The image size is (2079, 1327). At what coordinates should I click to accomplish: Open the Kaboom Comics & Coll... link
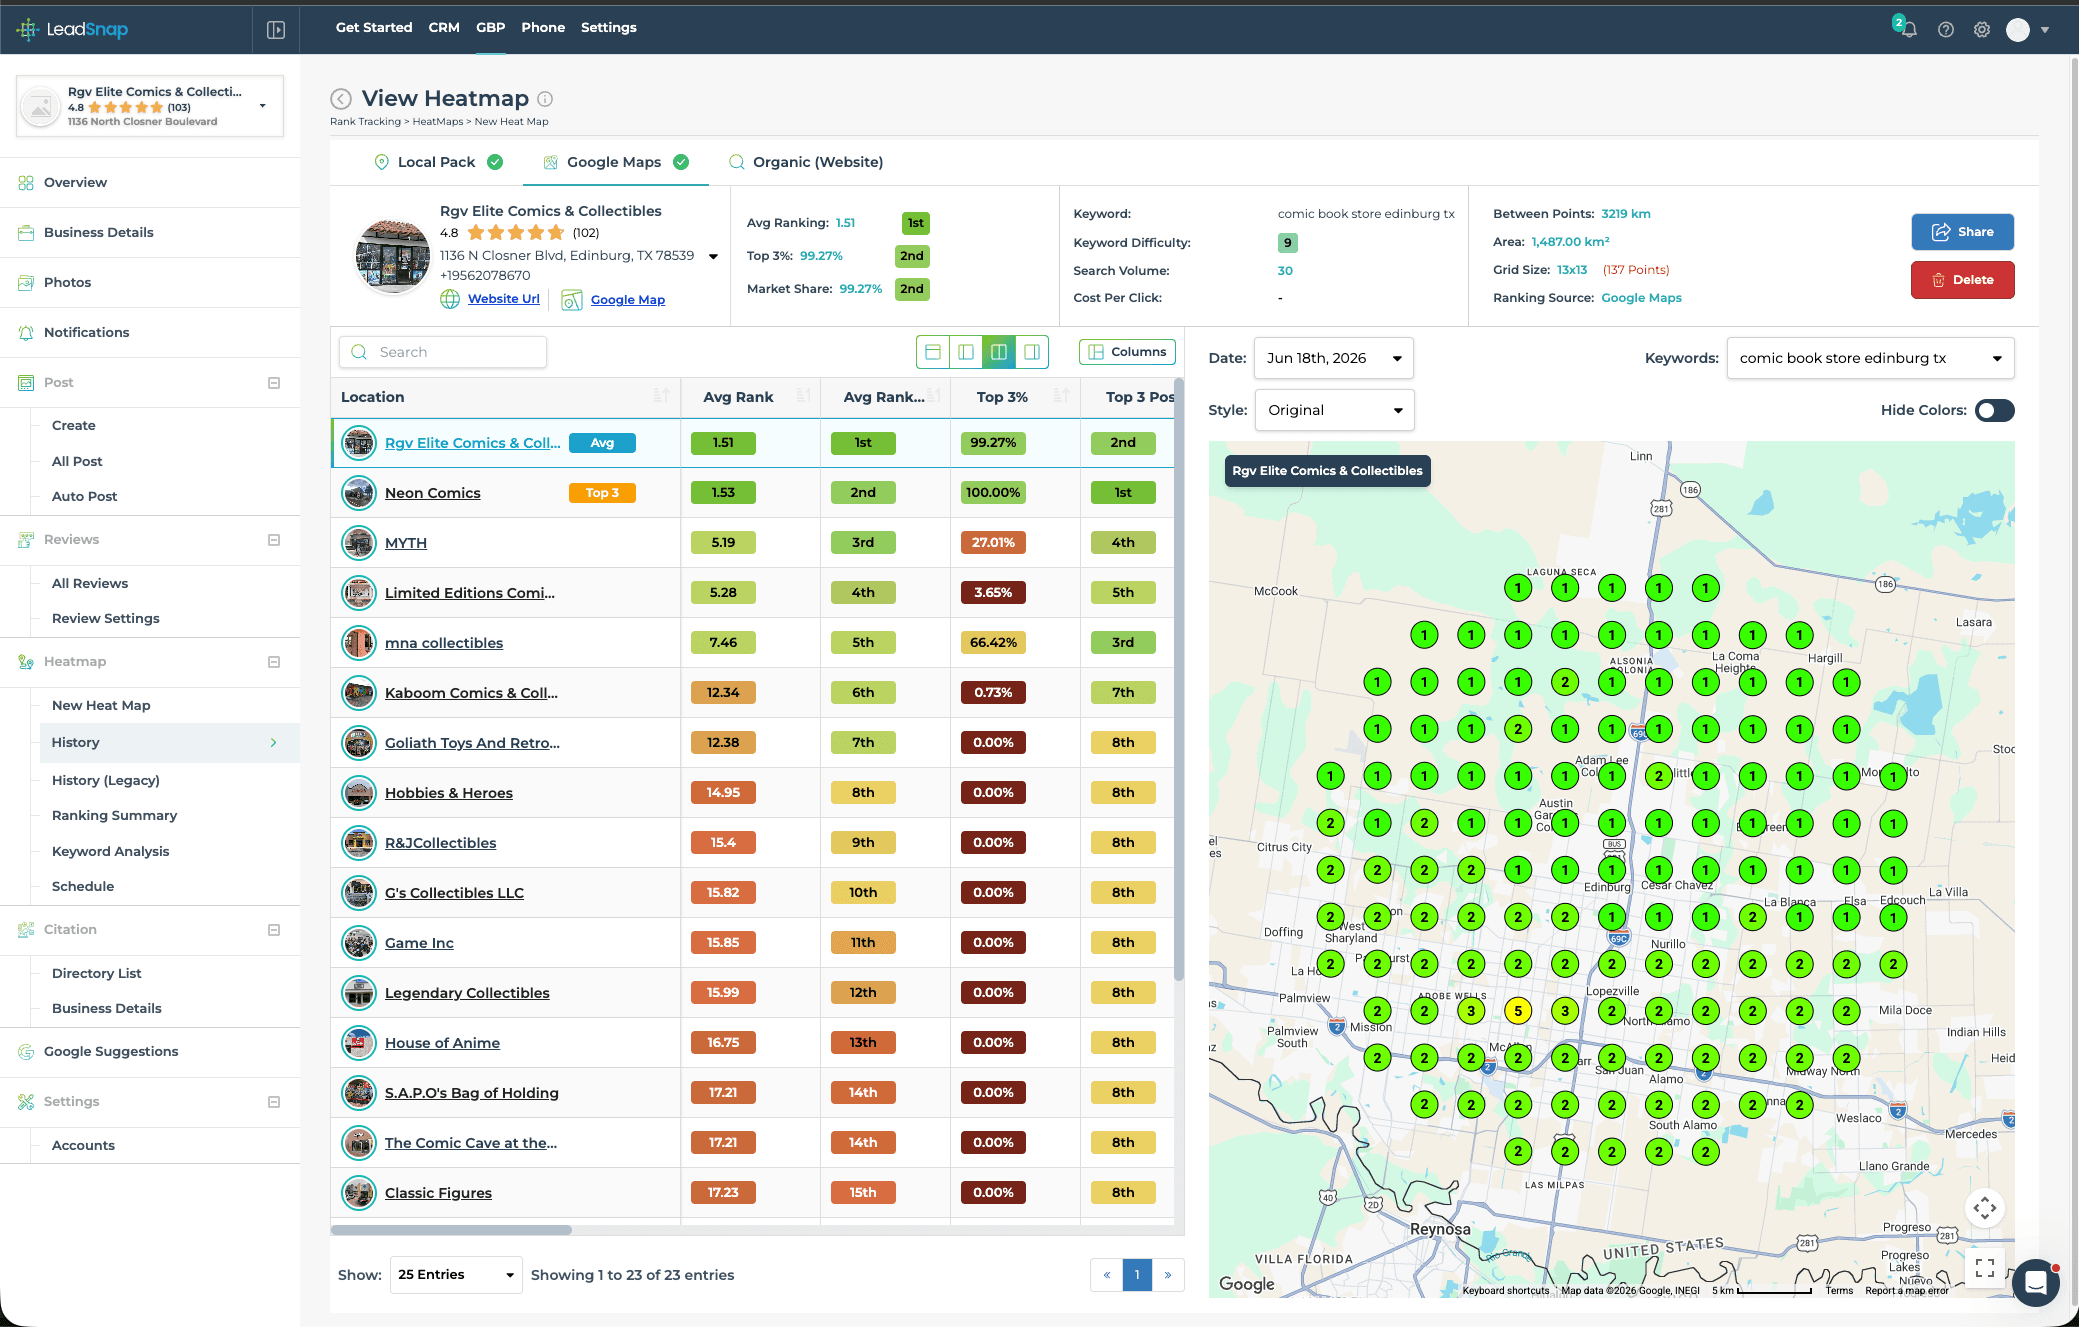[471, 693]
